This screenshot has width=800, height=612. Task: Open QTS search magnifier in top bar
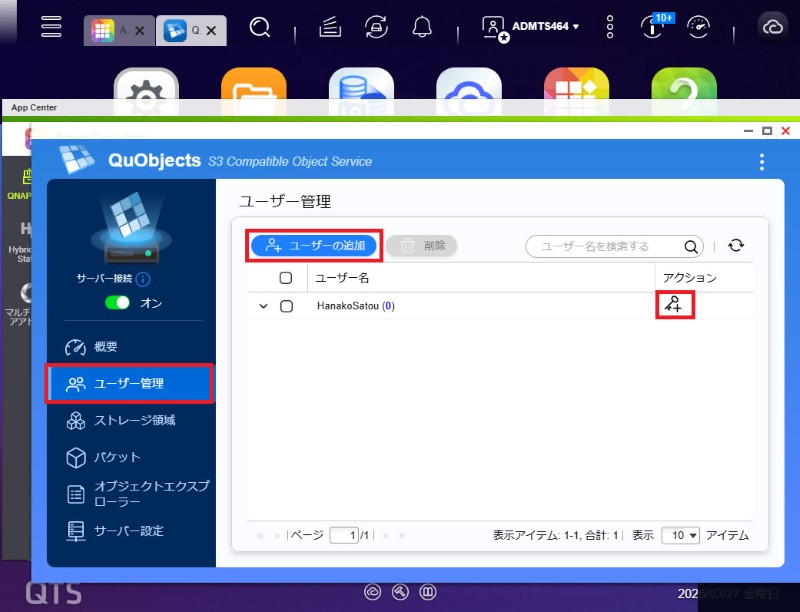(x=260, y=27)
